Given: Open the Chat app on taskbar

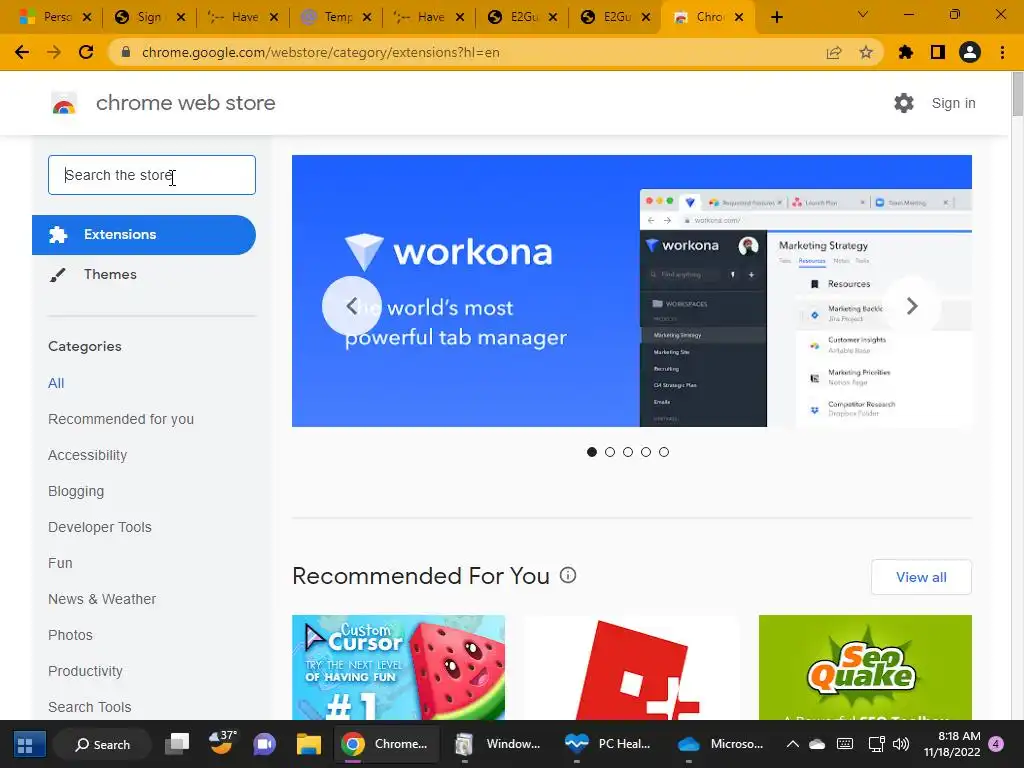Looking at the screenshot, I should 264,744.
